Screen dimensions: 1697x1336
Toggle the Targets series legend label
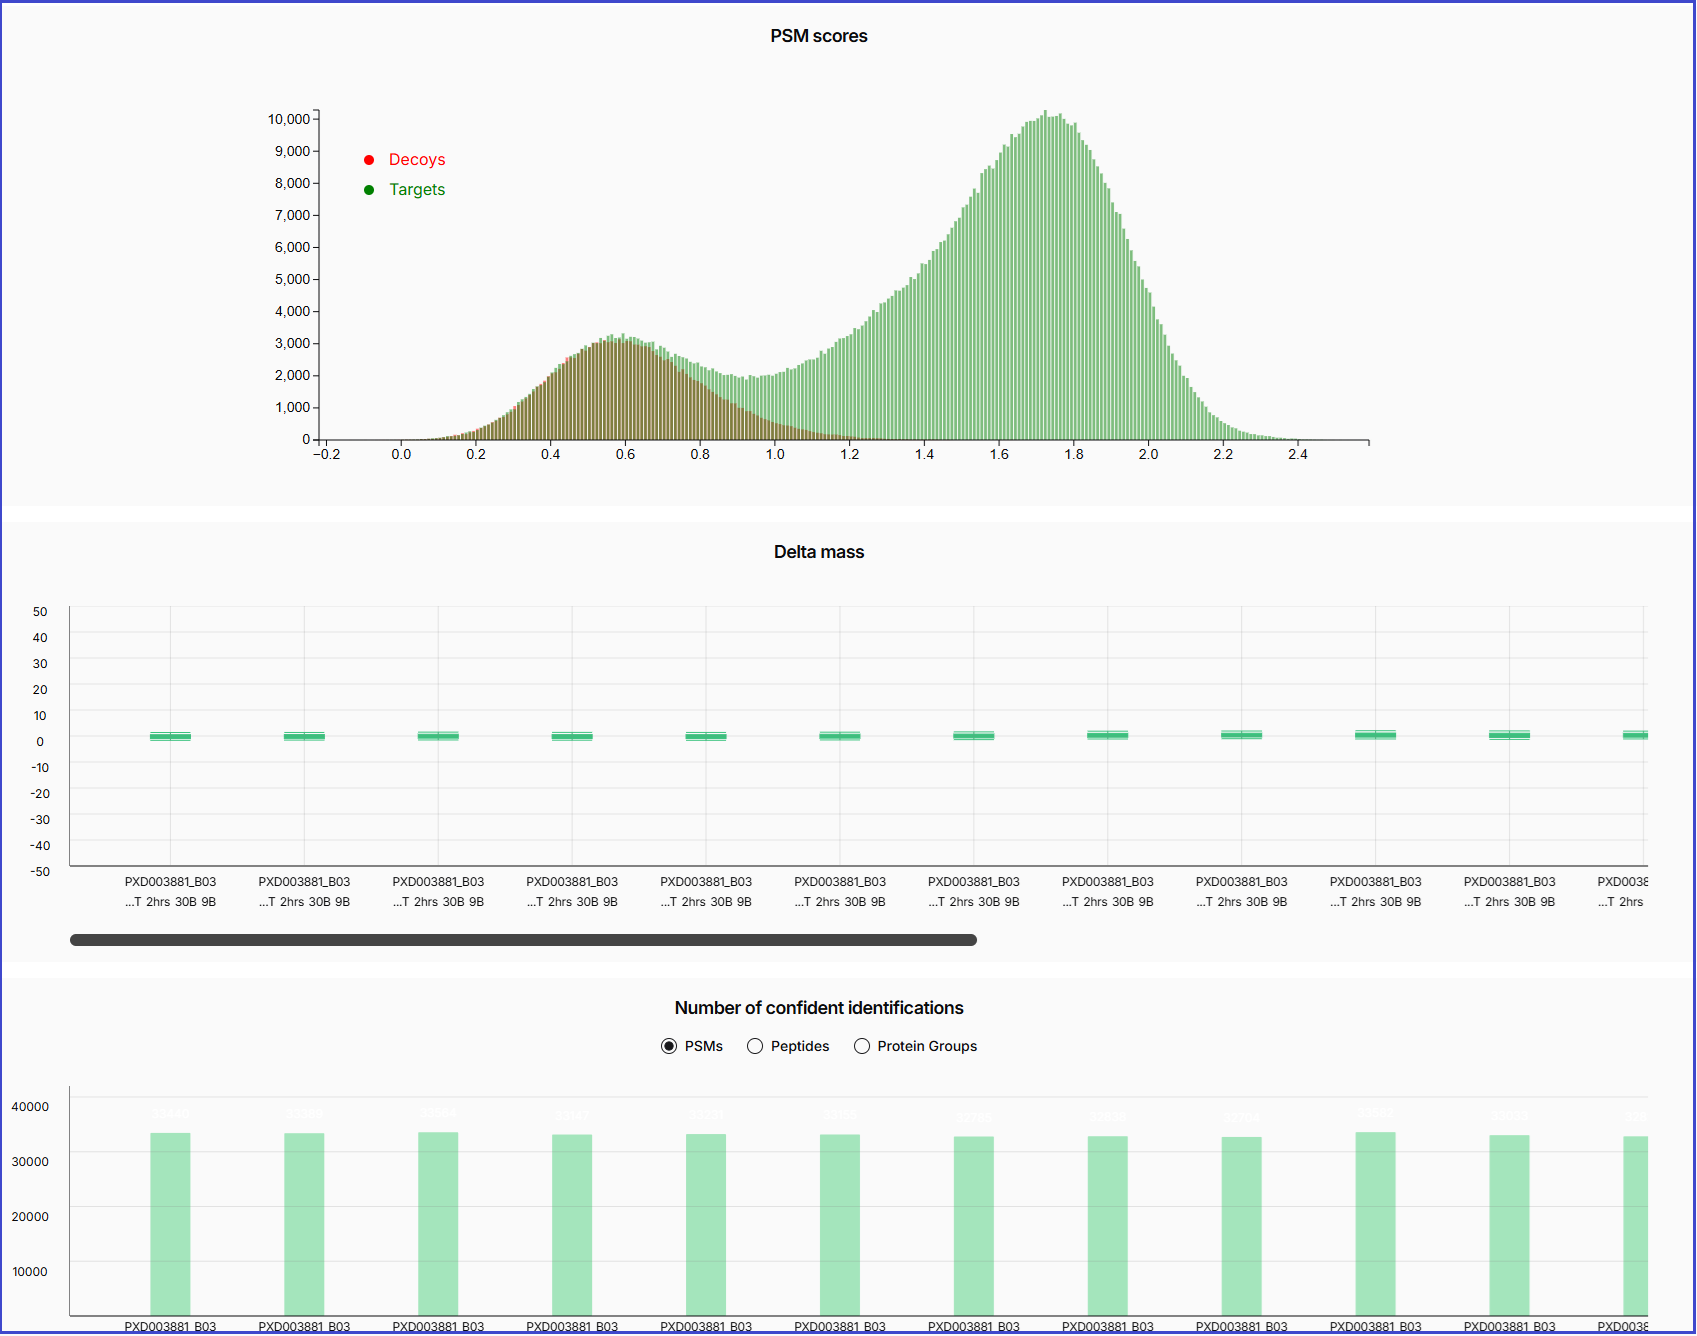click(417, 190)
